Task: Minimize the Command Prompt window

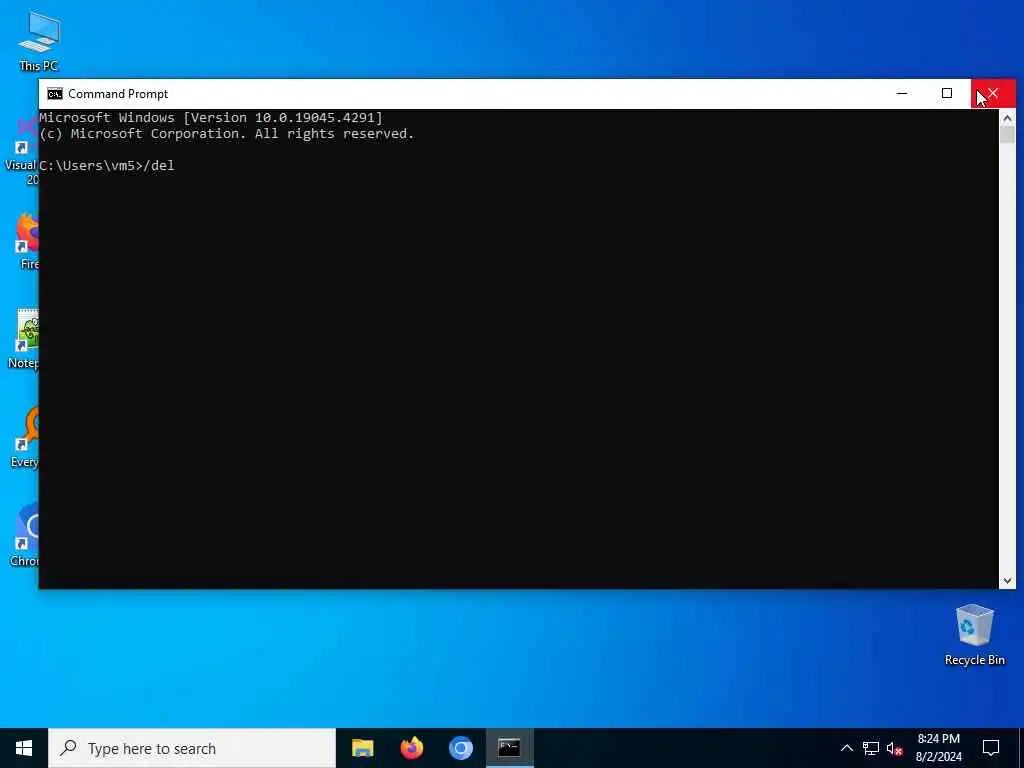Action: click(x=902, y=93)
